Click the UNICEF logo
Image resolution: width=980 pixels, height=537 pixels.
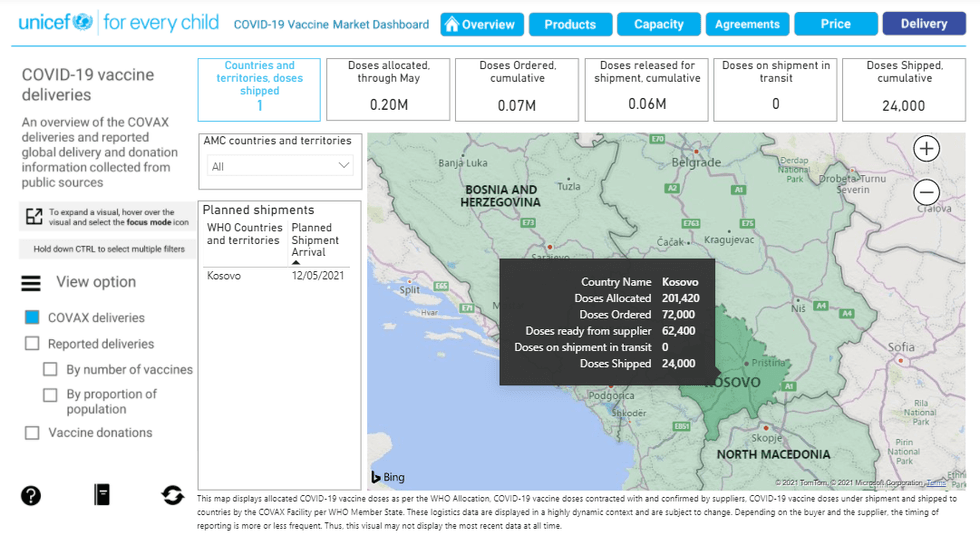click(x=55, y=23)
